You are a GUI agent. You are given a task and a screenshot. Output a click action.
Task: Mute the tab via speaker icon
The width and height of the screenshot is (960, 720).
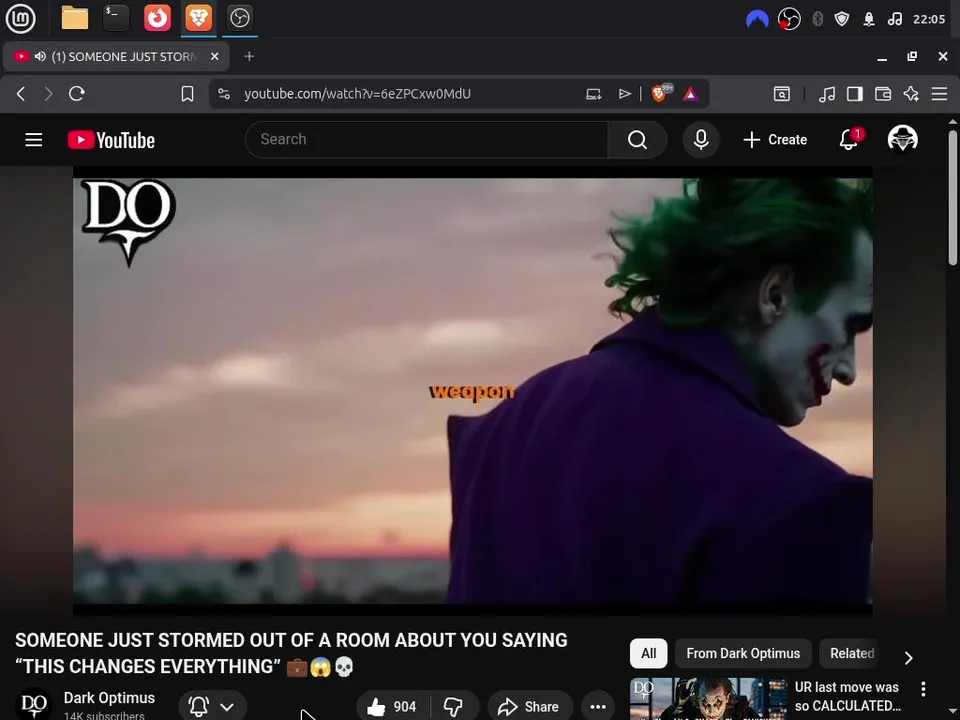(40, 56)
